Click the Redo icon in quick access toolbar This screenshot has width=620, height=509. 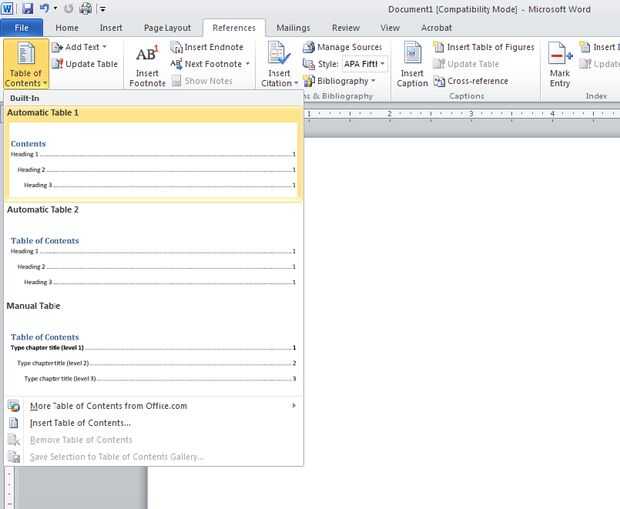(68, 8)
